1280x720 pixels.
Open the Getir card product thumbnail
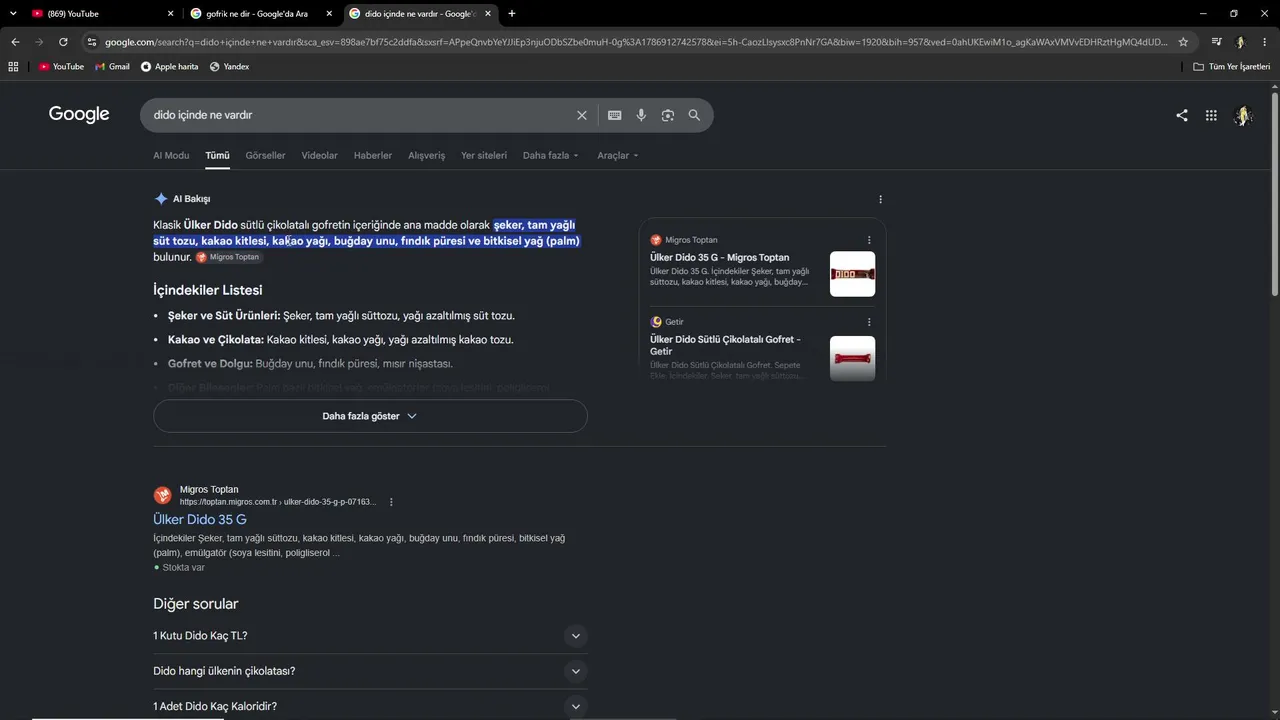[852, 358]
